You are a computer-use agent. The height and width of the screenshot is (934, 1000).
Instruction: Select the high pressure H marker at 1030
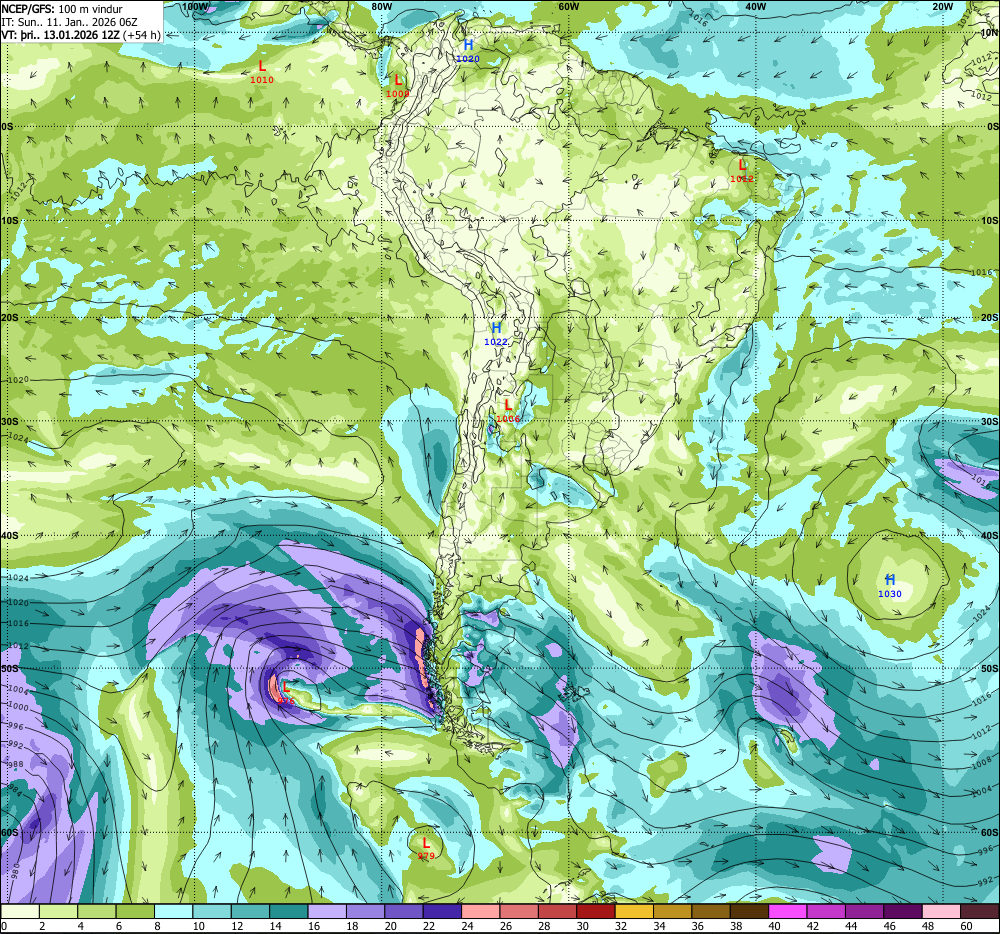point(890,586)
